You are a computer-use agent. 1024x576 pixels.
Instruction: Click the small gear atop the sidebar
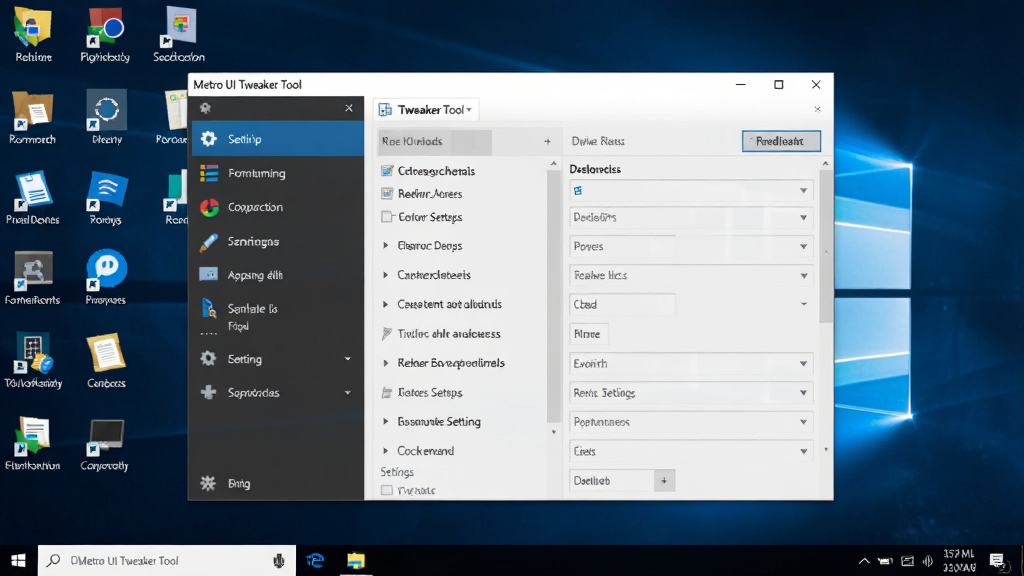(x=206, y=108)
